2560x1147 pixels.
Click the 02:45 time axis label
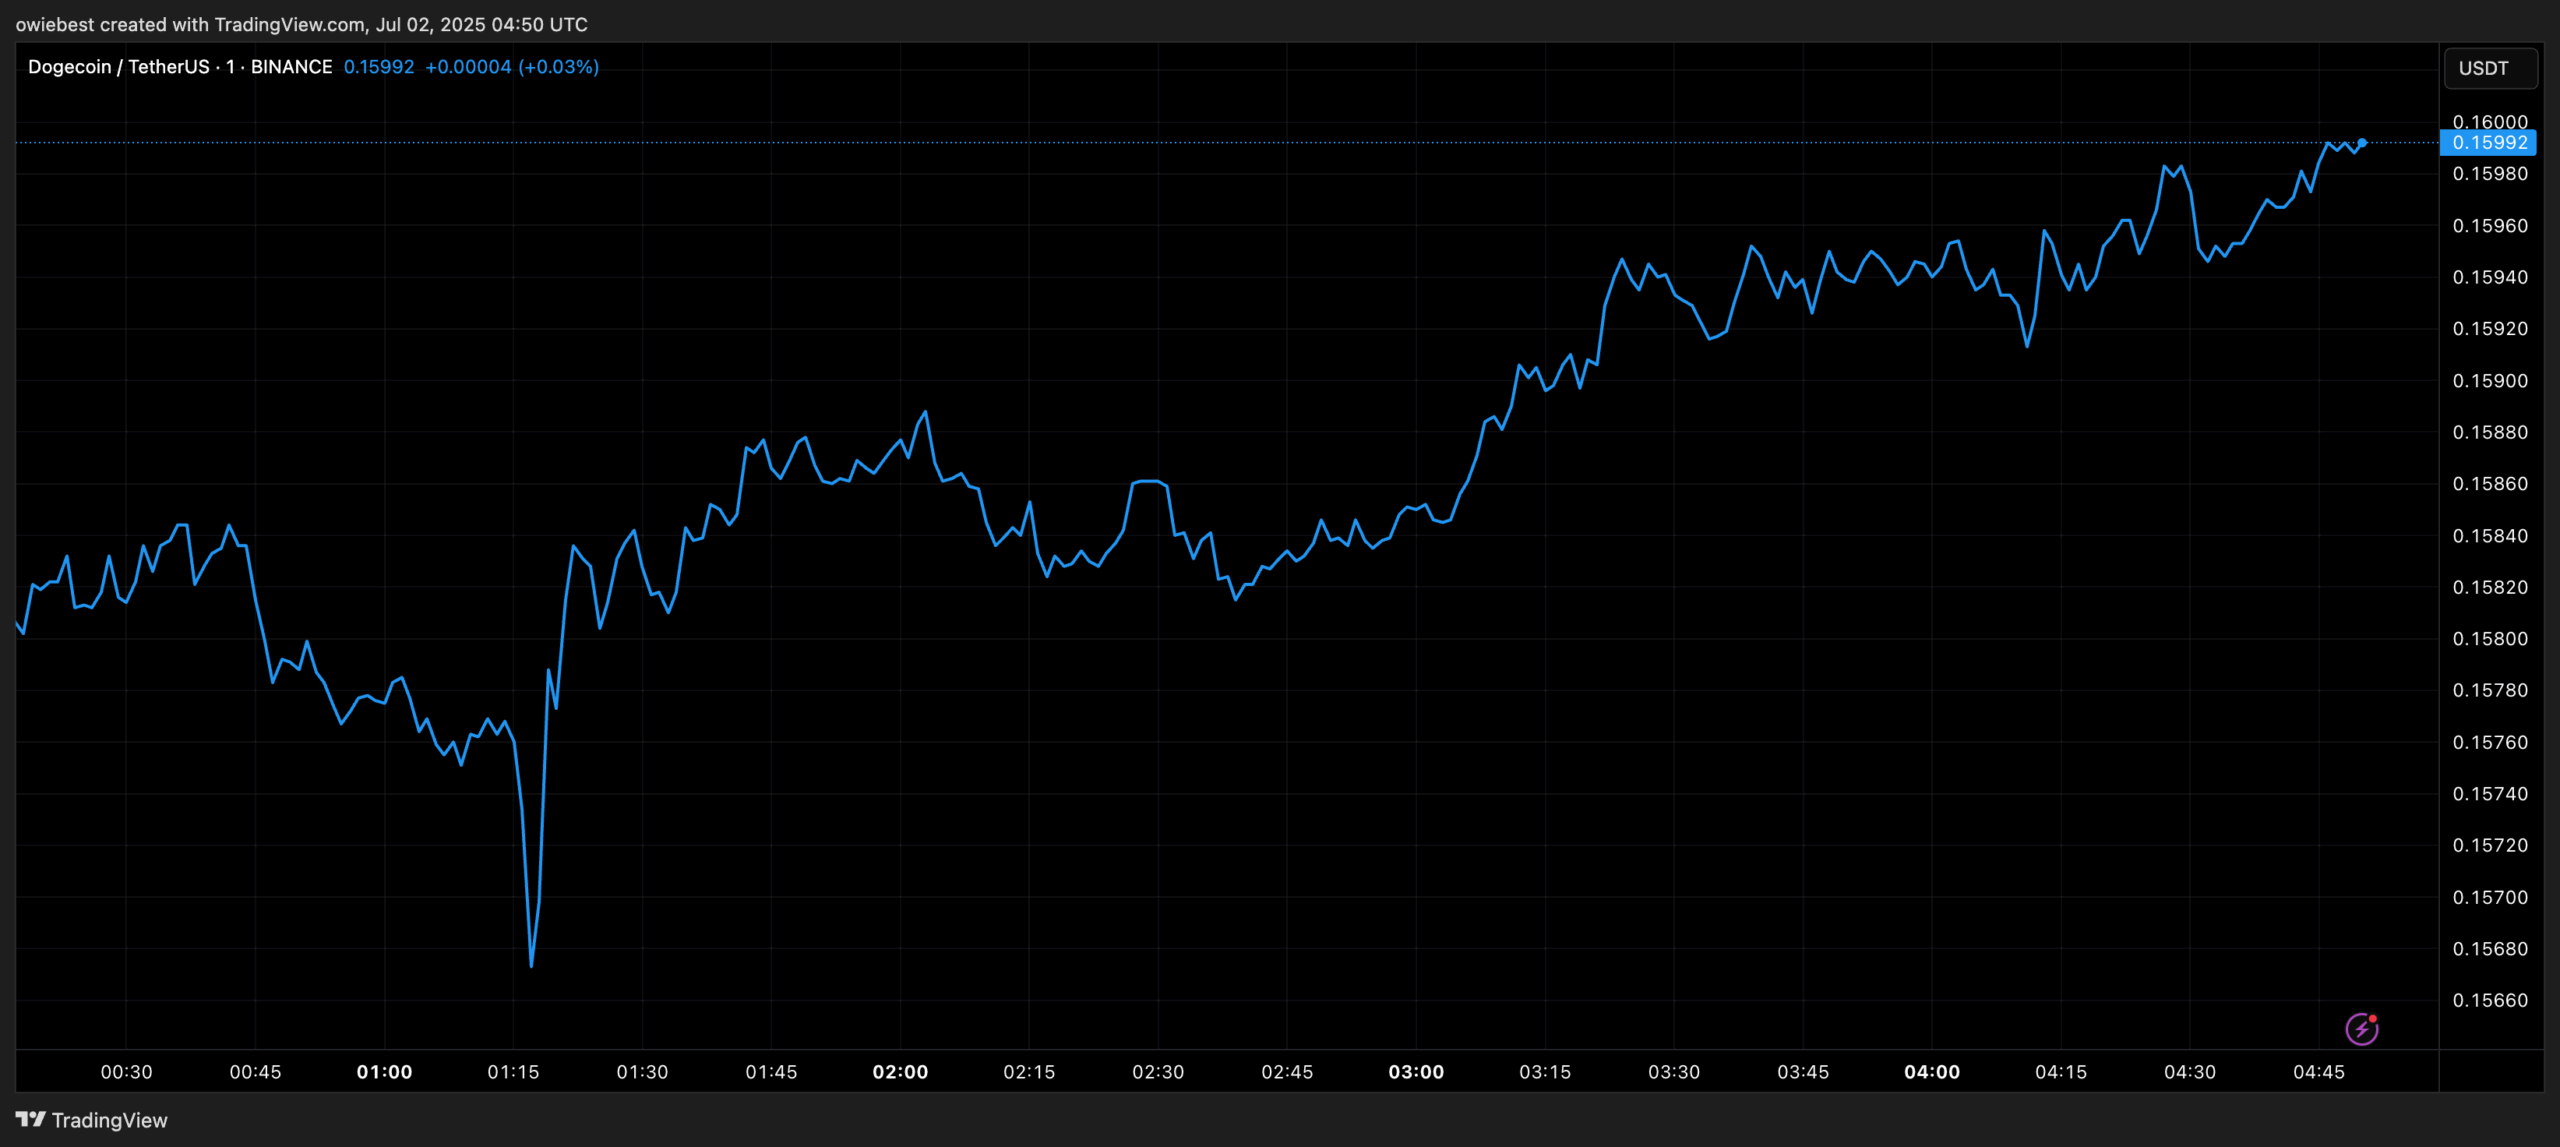[x=1287, y=1072]
